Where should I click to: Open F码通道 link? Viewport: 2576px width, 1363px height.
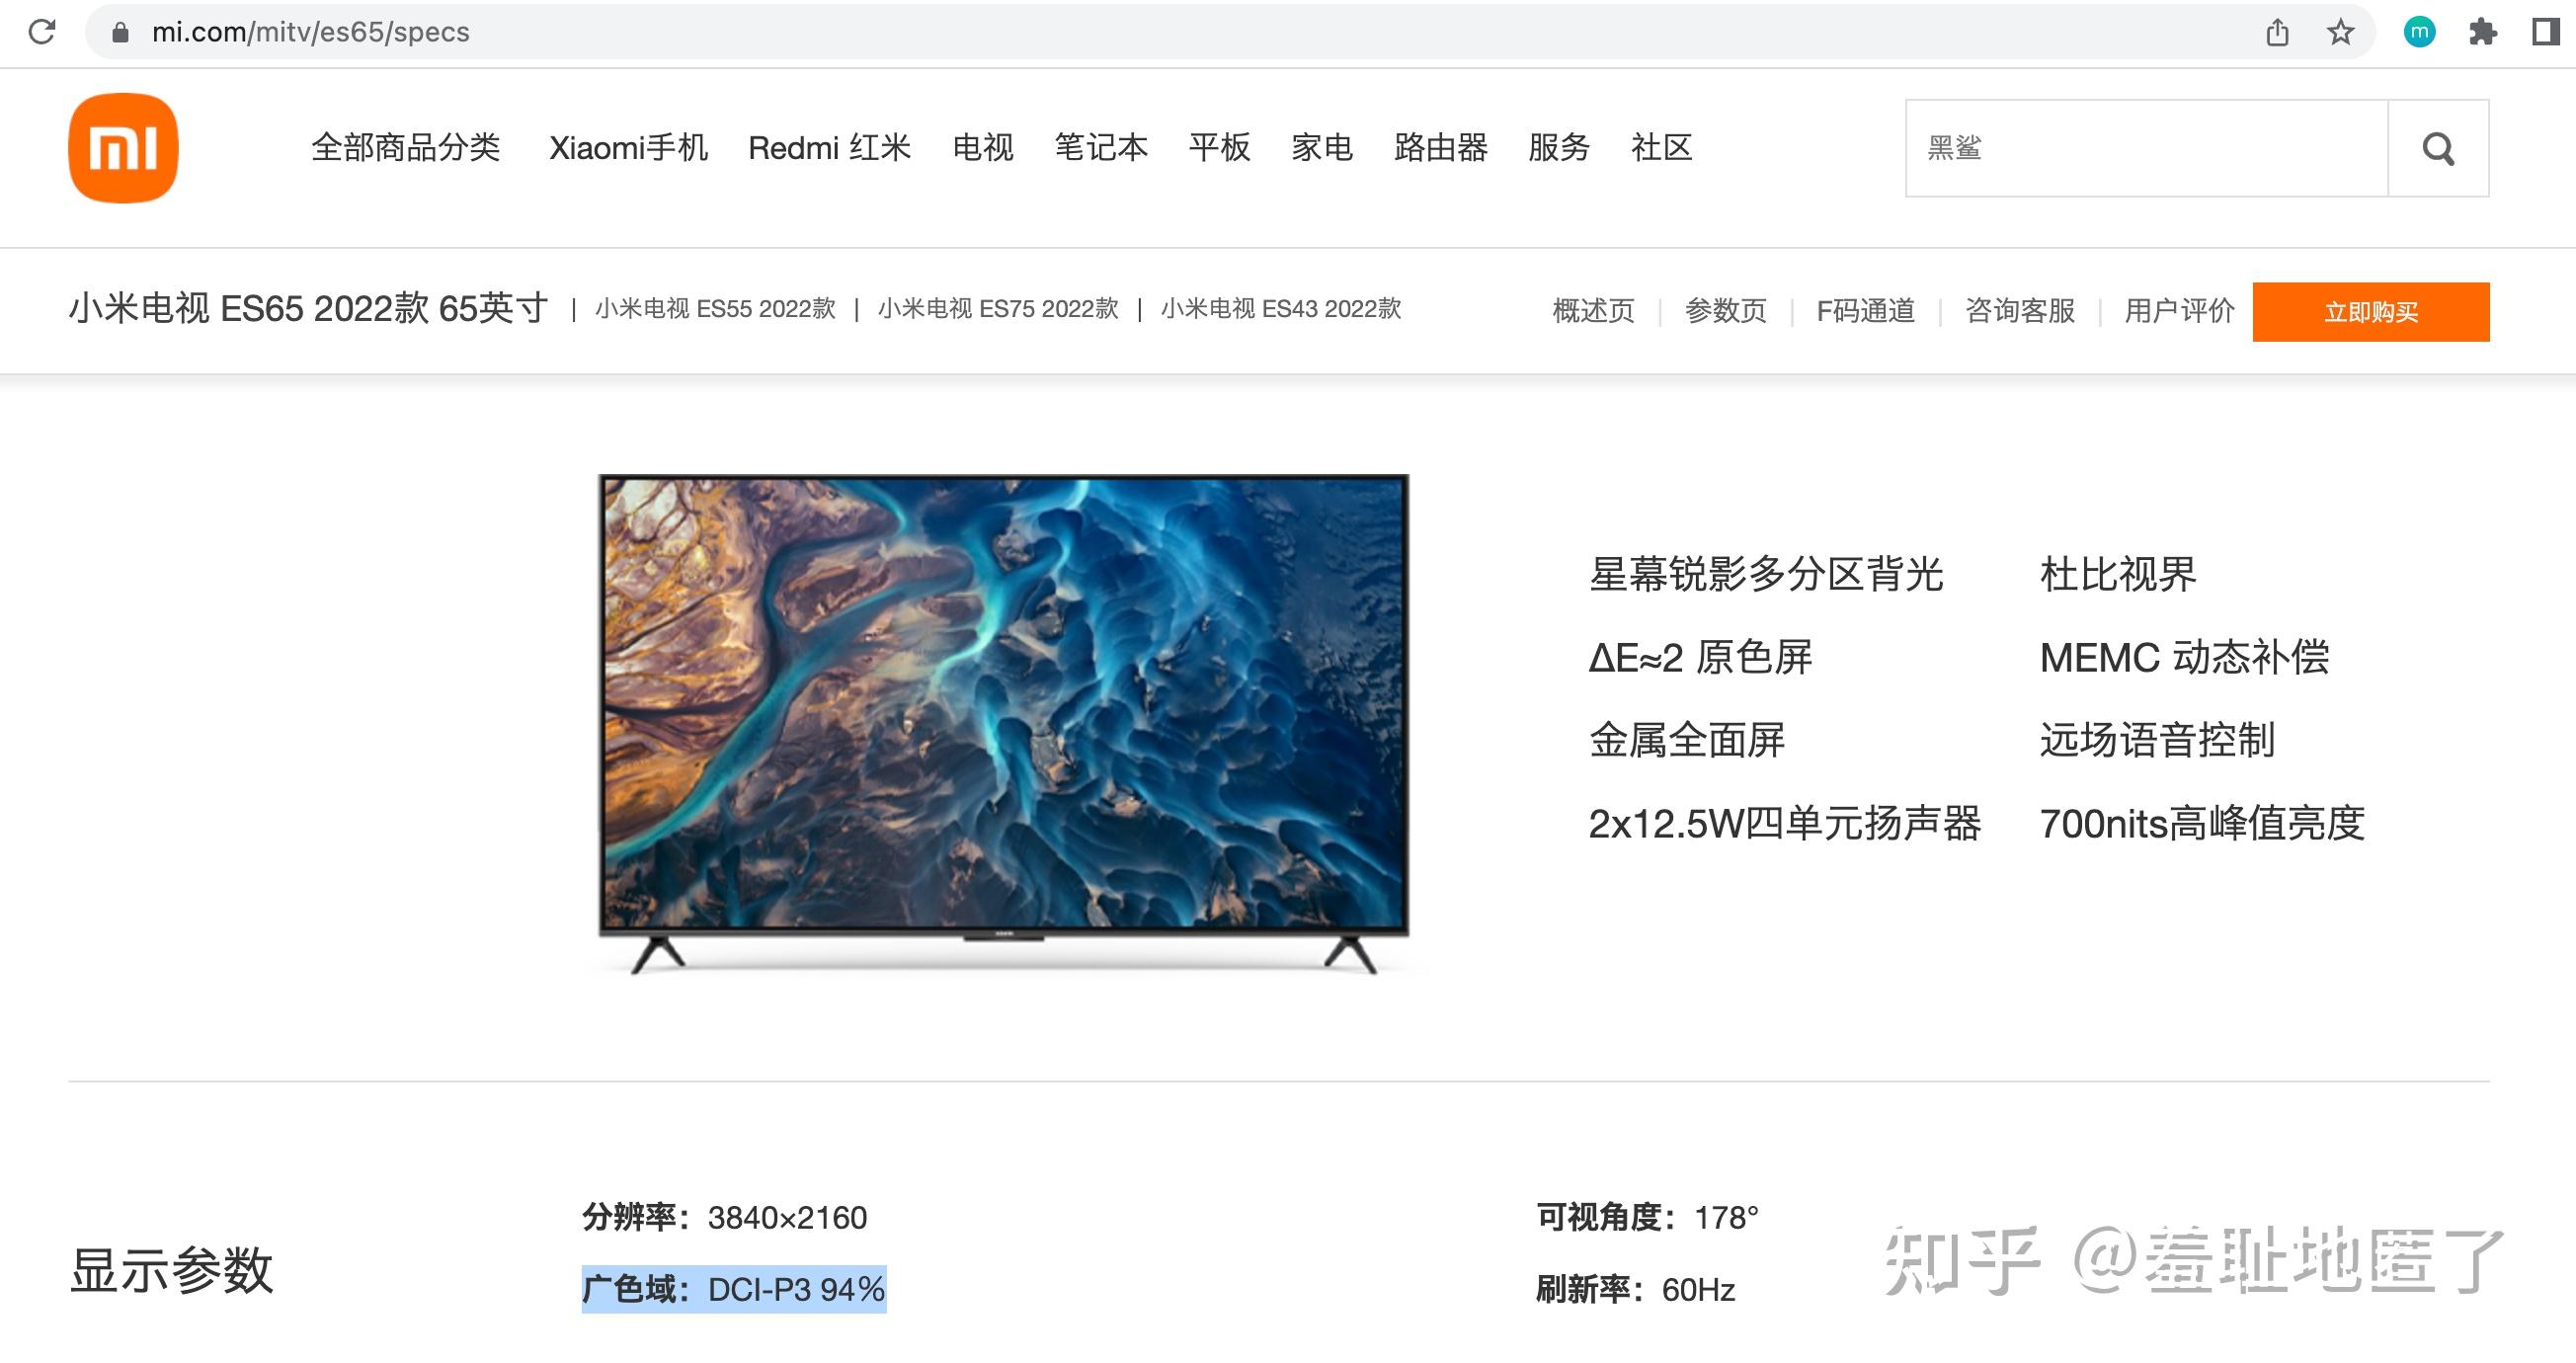pyautogui.click(x=1865, y=311)
